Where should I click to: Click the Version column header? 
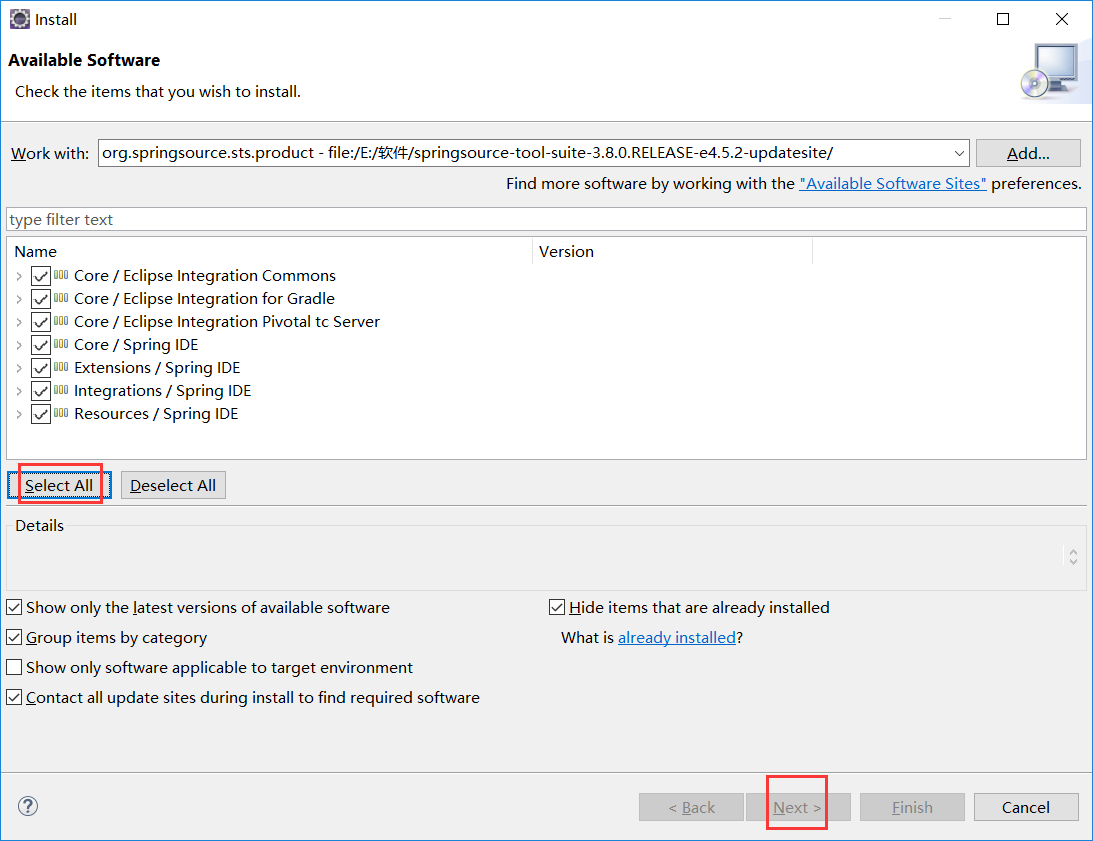tap(673, 252)
